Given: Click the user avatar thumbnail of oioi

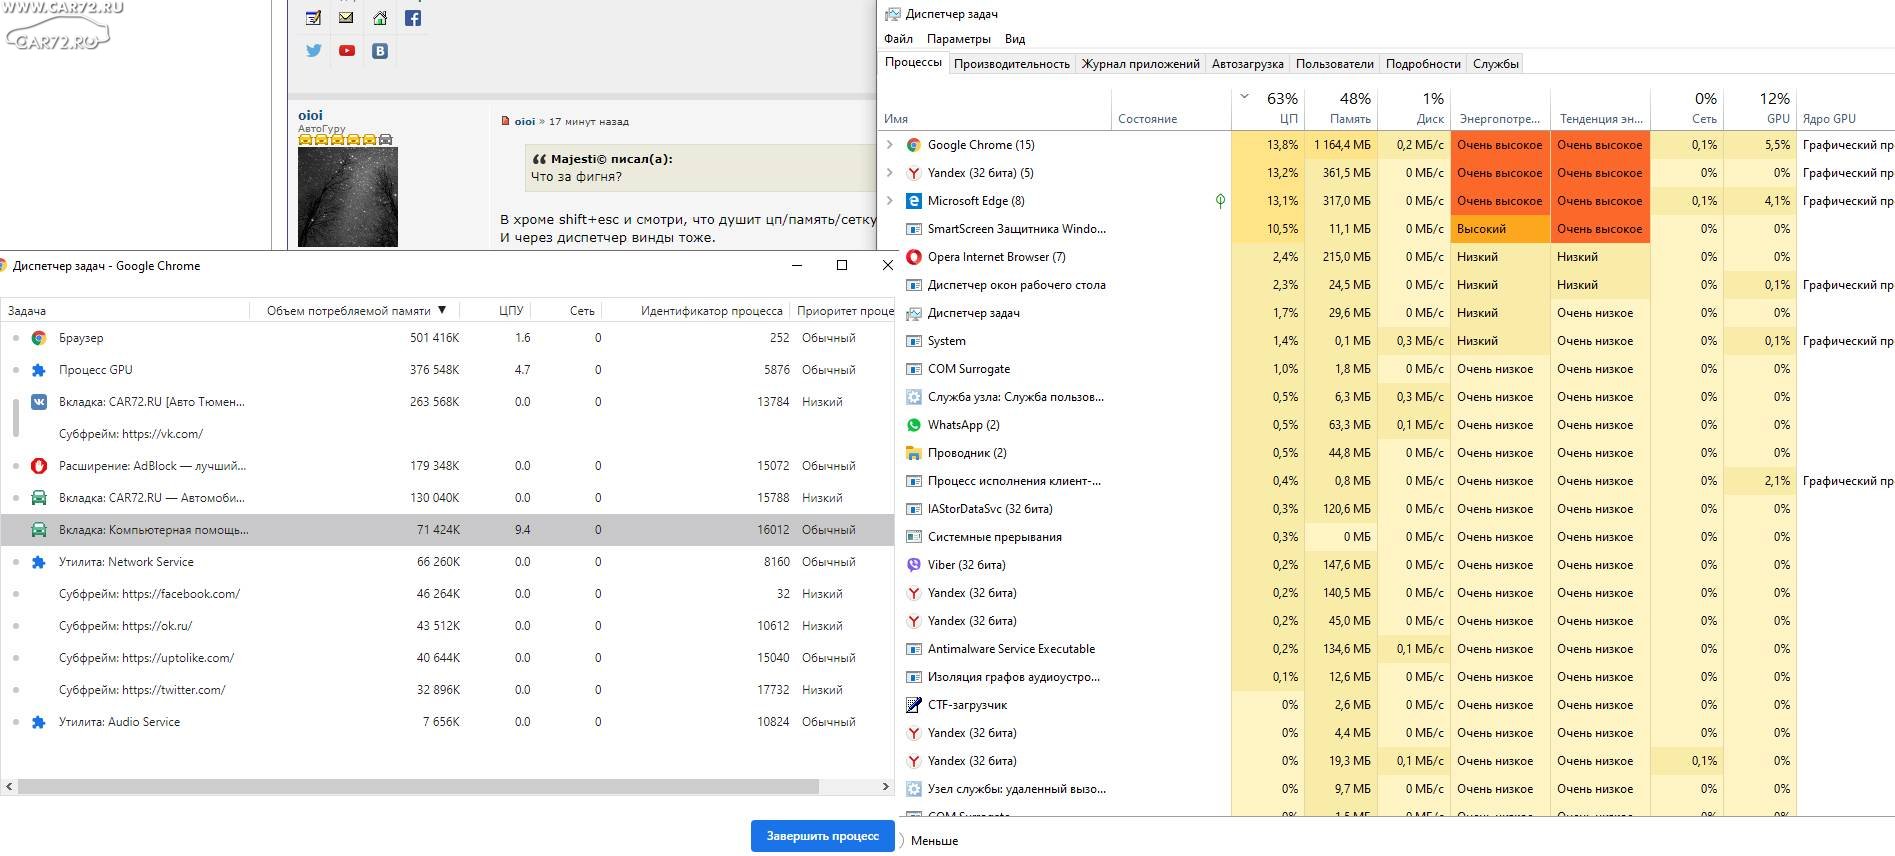Looking at the screenshot, I should point(348,197).
